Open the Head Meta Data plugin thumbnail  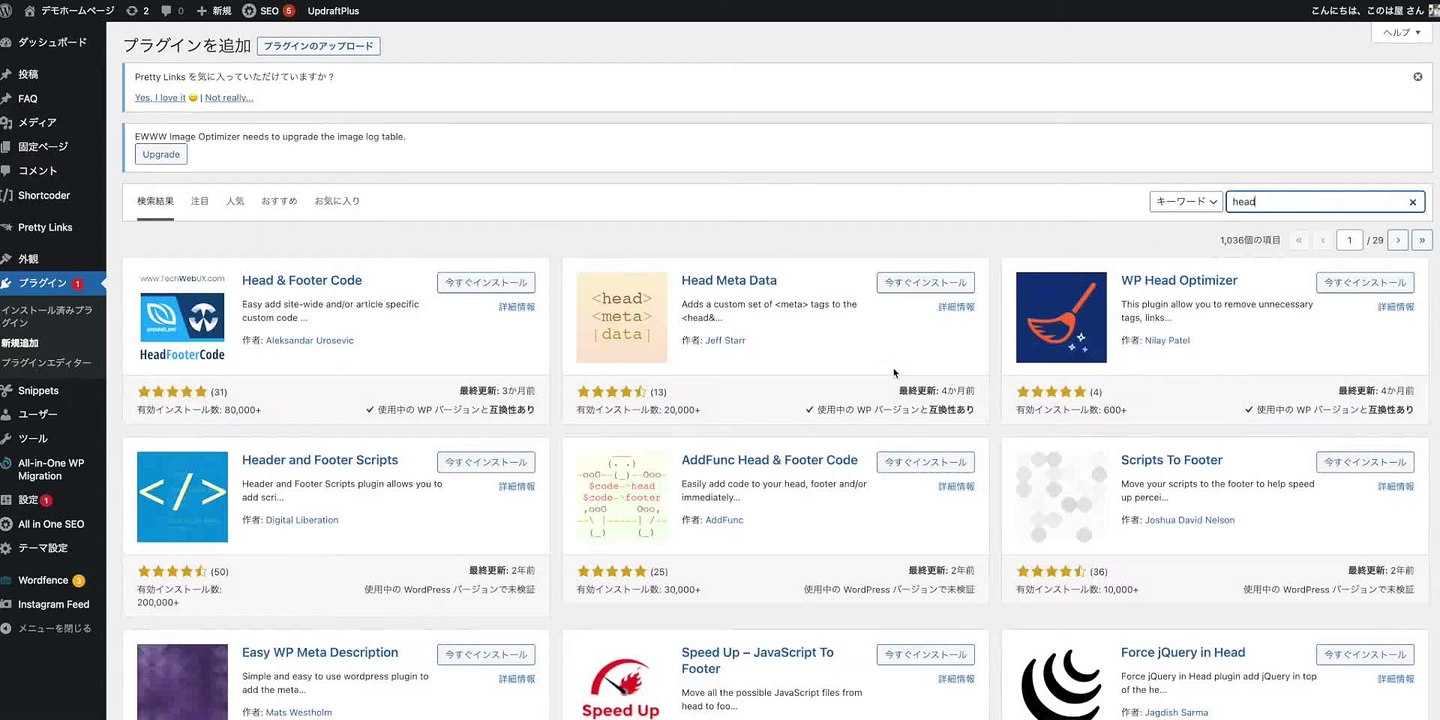[622, 317]
